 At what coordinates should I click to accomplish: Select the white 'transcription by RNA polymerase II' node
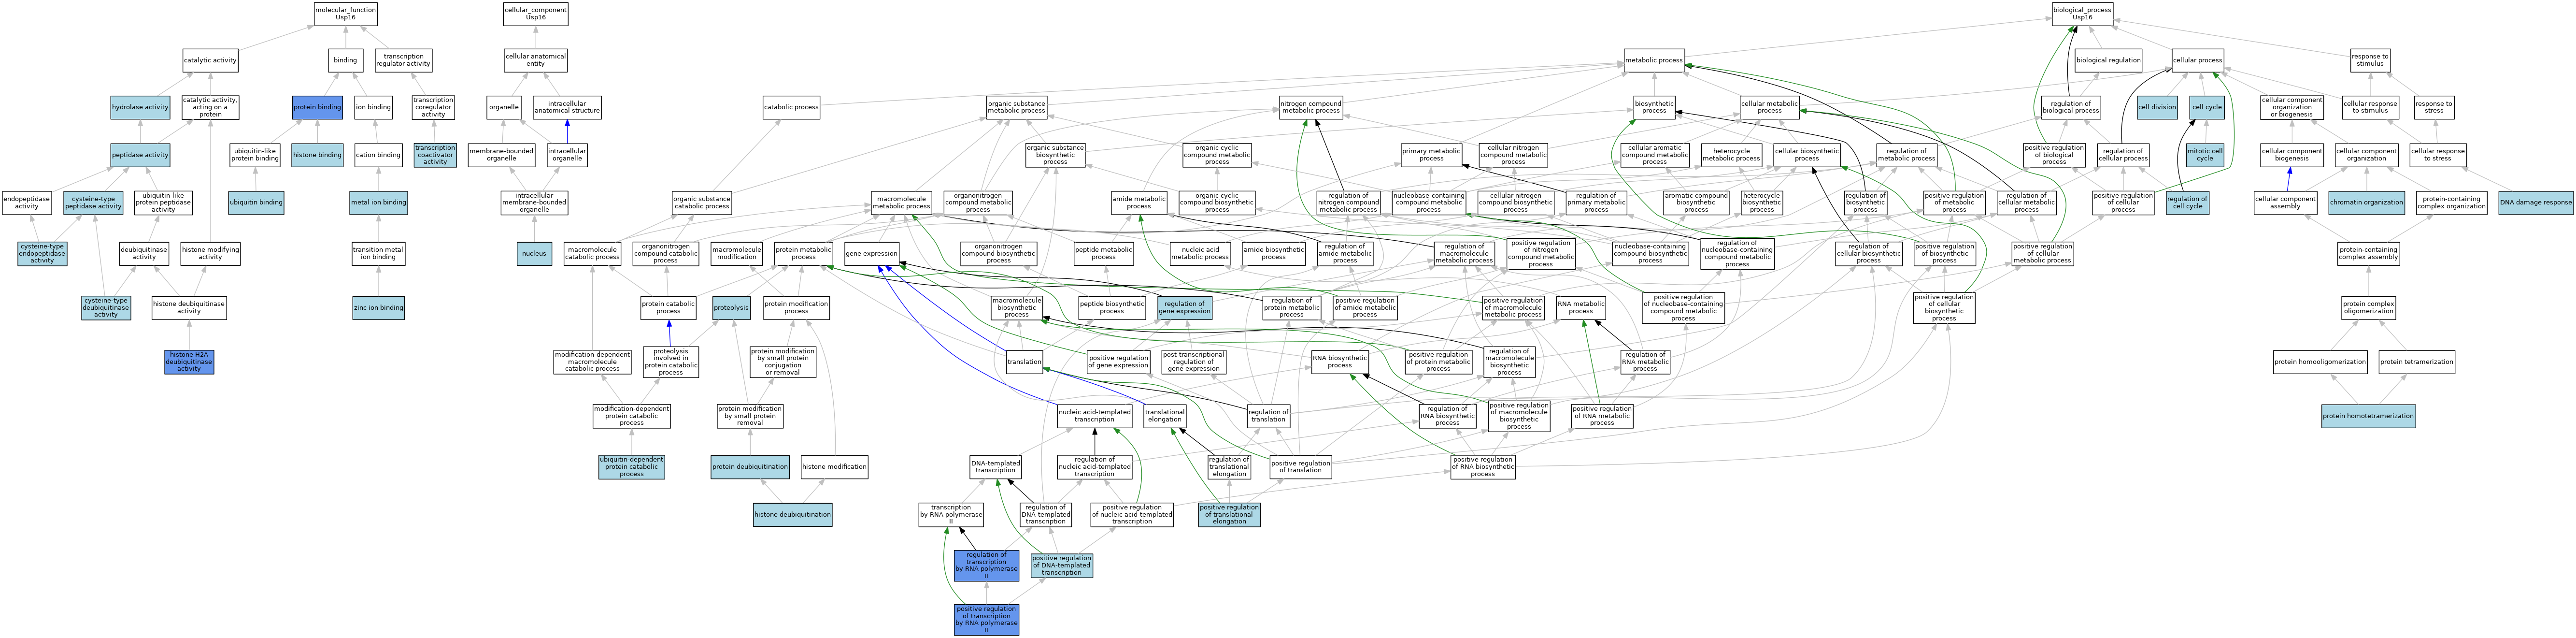pyautogui.click(x=951, y=515)
